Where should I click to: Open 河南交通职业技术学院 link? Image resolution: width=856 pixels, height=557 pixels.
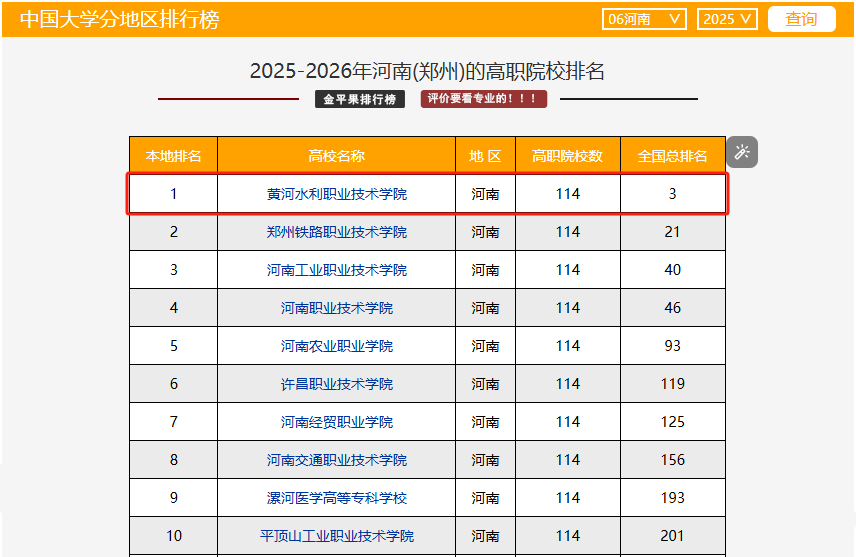pyautogui.click(x=337, y=460)
